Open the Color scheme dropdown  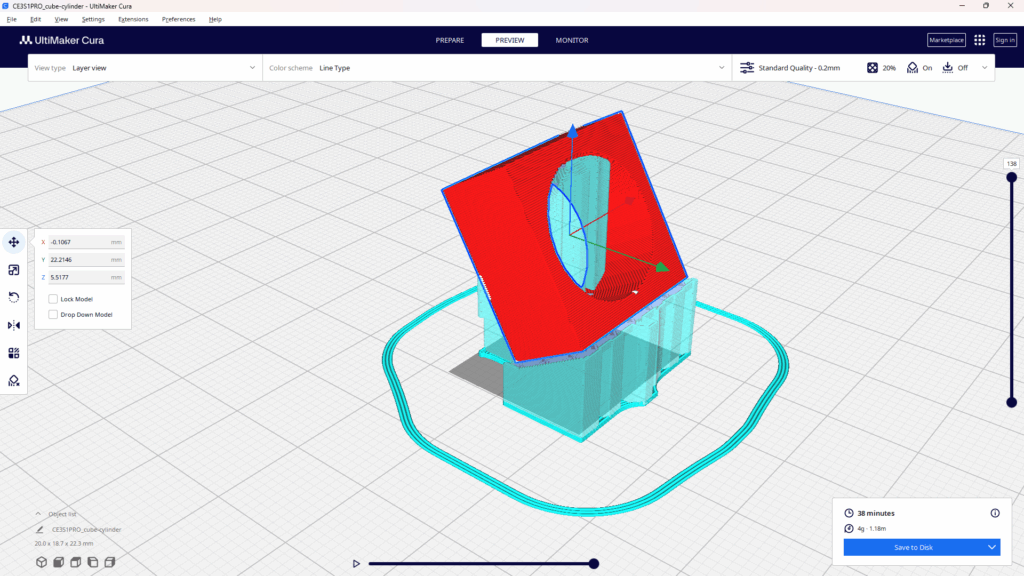point(495,68)
